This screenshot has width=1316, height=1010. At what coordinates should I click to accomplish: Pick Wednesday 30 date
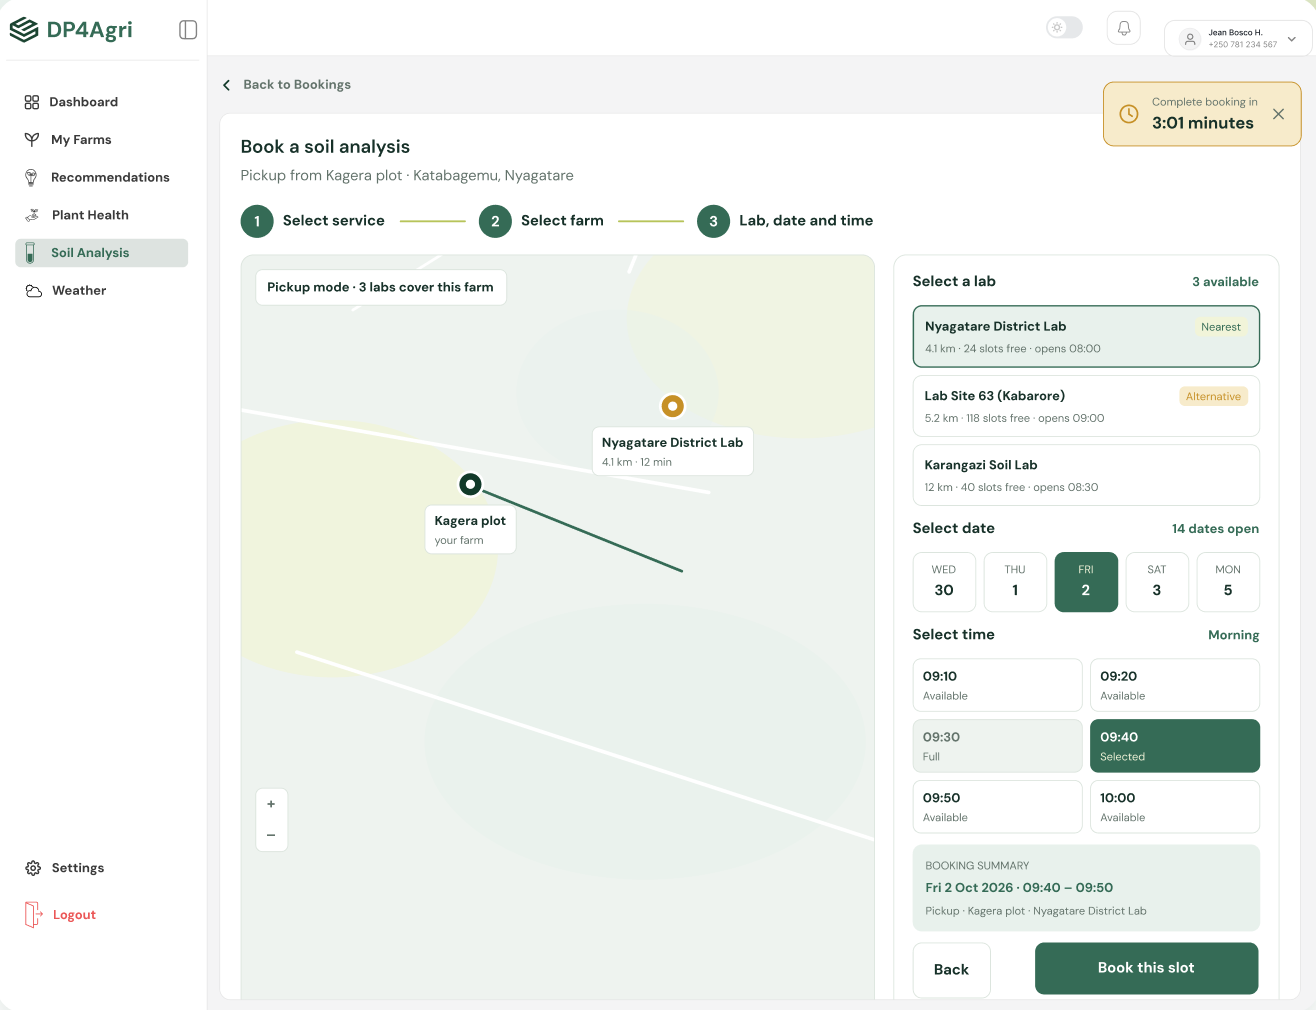(944, 582)
